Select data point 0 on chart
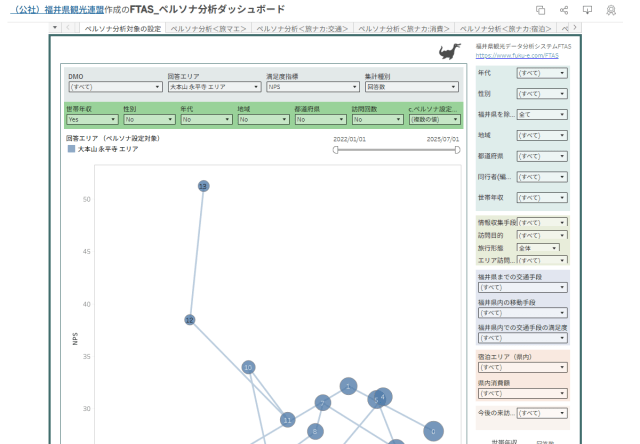Image resolution: width=640 pixels, height=444 pixels. click(x=433, y=431)
